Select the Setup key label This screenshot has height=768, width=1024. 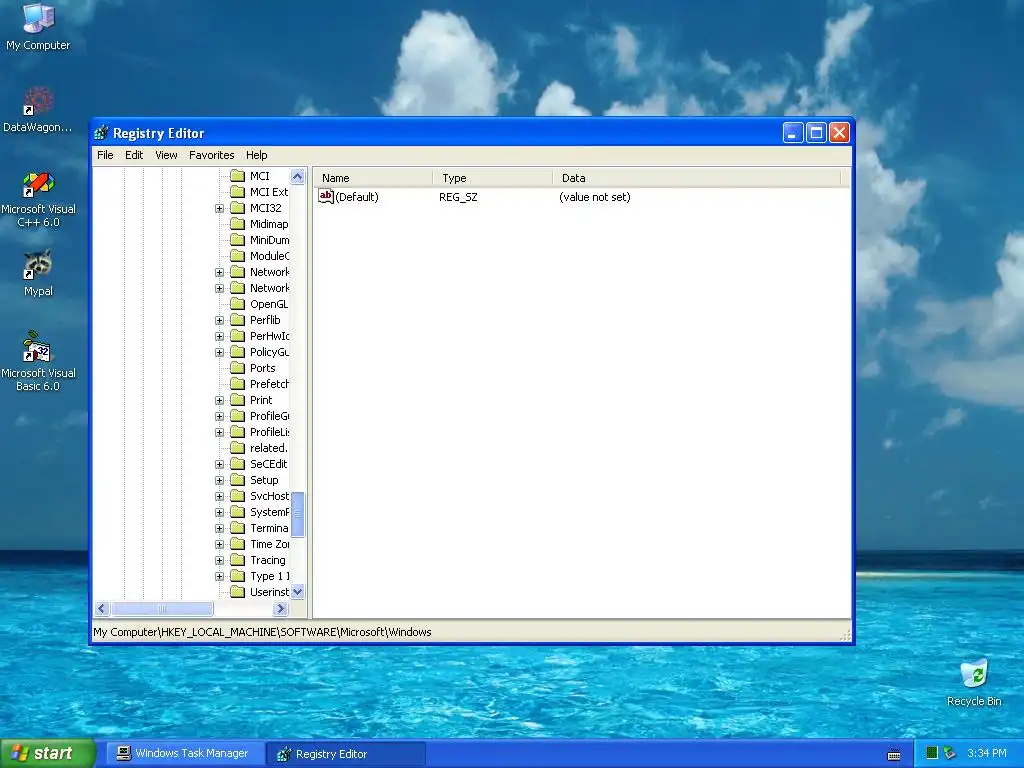pos(264,480)
